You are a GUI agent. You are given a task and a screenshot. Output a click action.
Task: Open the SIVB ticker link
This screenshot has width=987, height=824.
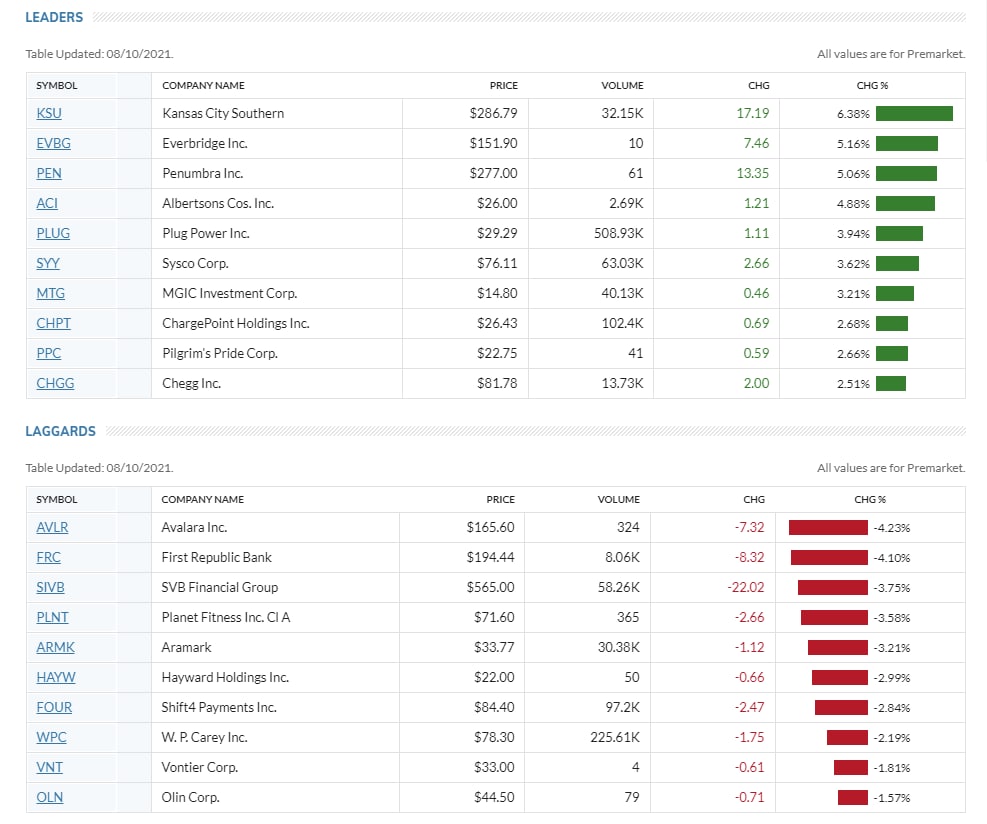coord(50,587)
